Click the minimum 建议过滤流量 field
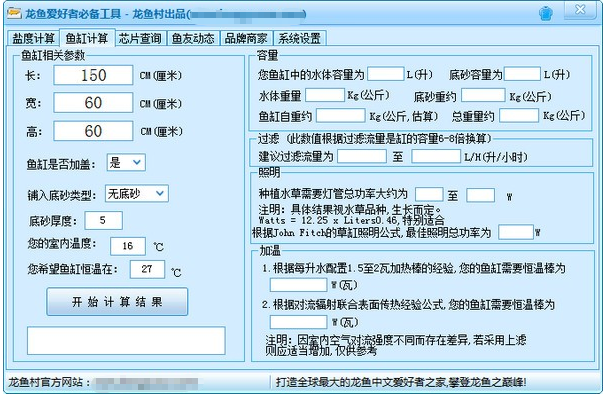The width and height of the screenshot is (605, 396). (362, 156)
